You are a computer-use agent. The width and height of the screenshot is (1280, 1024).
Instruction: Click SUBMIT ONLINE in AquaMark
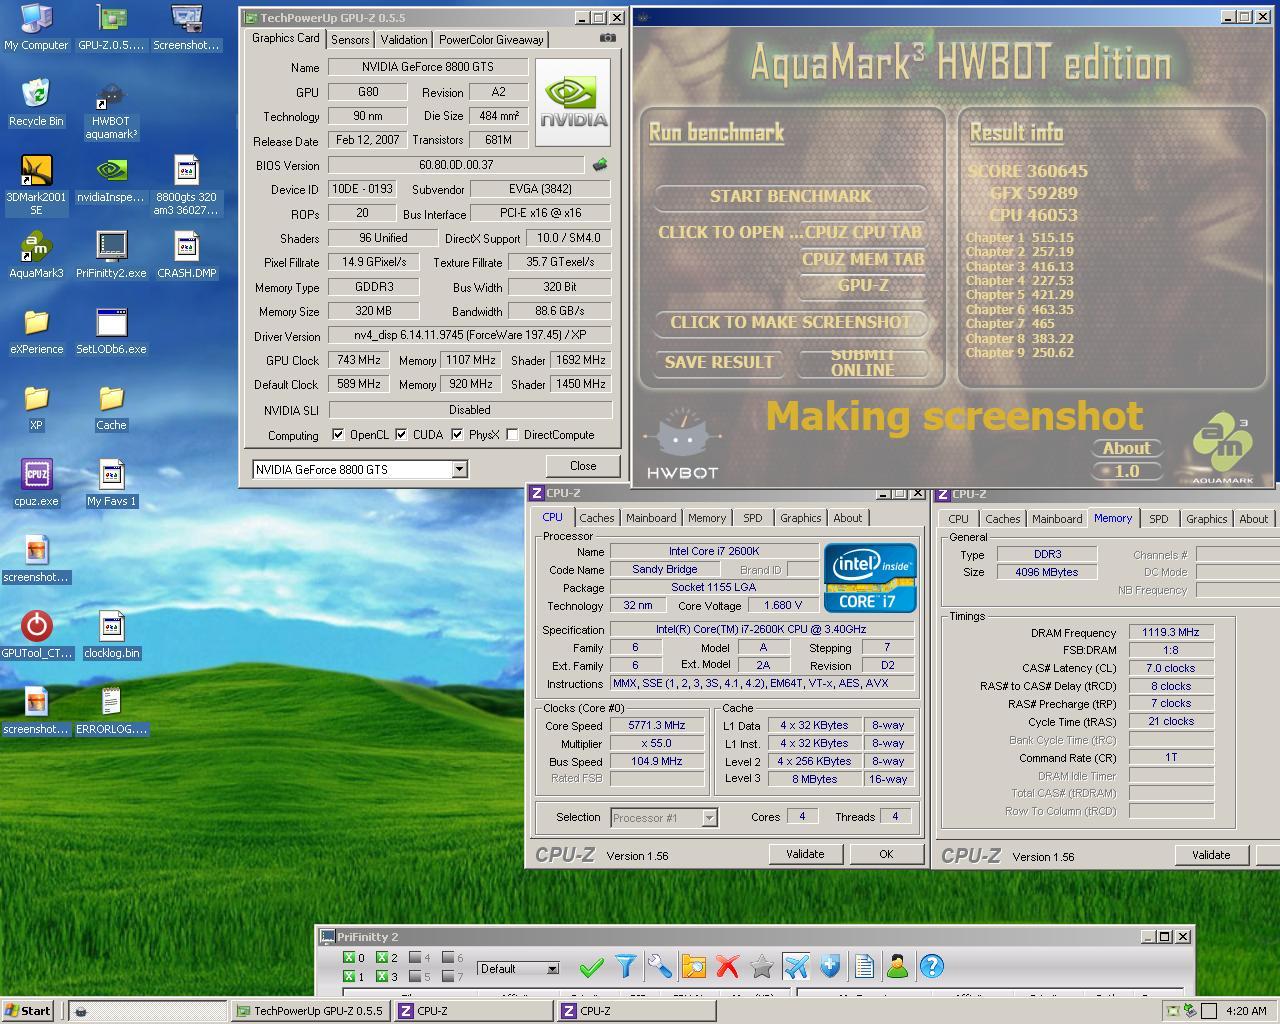(863, 362)
